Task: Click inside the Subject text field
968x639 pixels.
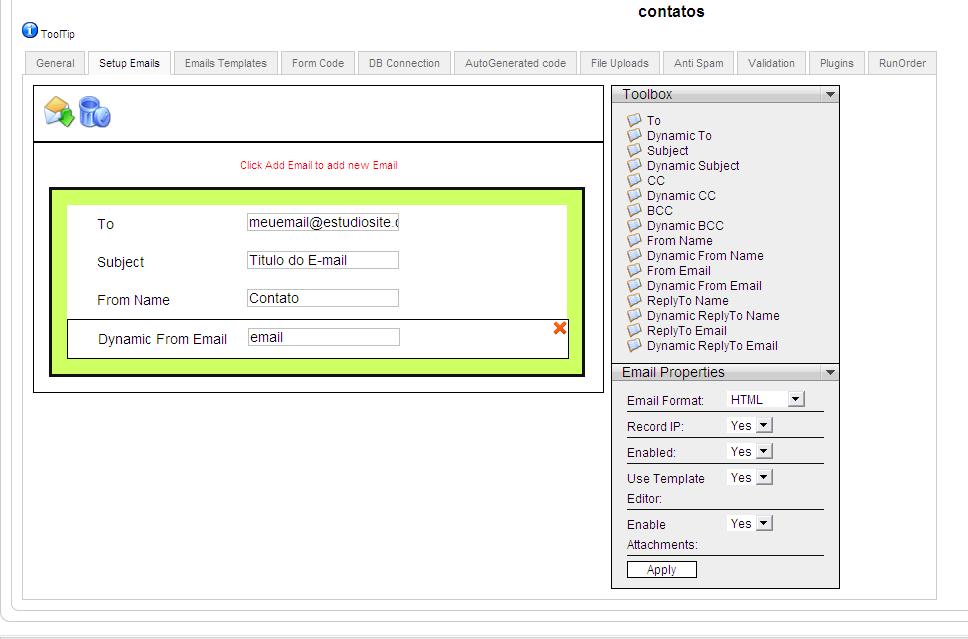Action: tap(322, 260)
